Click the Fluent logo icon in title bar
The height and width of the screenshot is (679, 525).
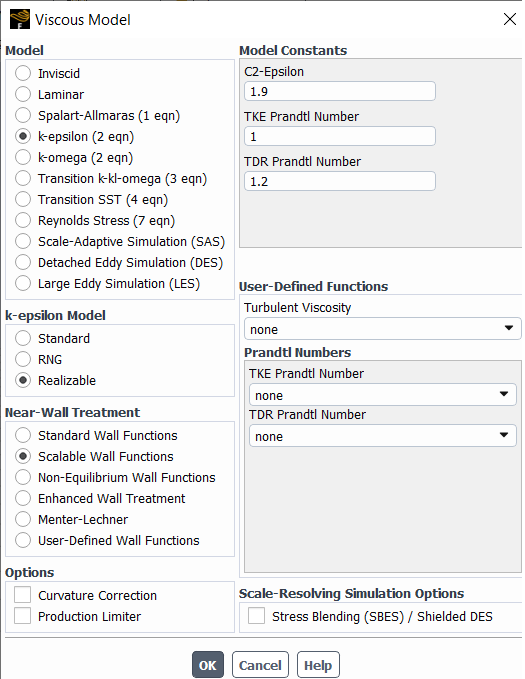click(x=20, y=19)
